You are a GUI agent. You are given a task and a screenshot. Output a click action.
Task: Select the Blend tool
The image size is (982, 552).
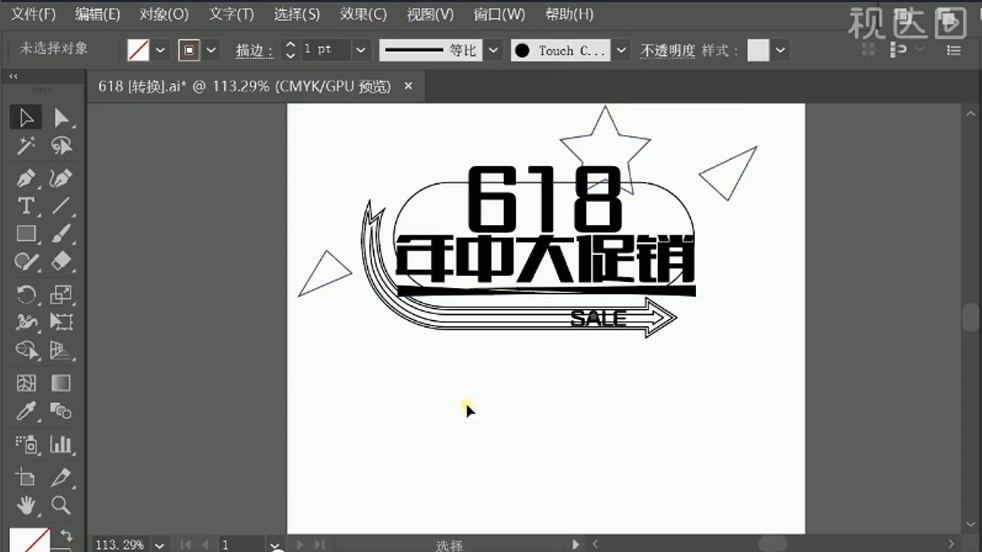pos(61,411)
